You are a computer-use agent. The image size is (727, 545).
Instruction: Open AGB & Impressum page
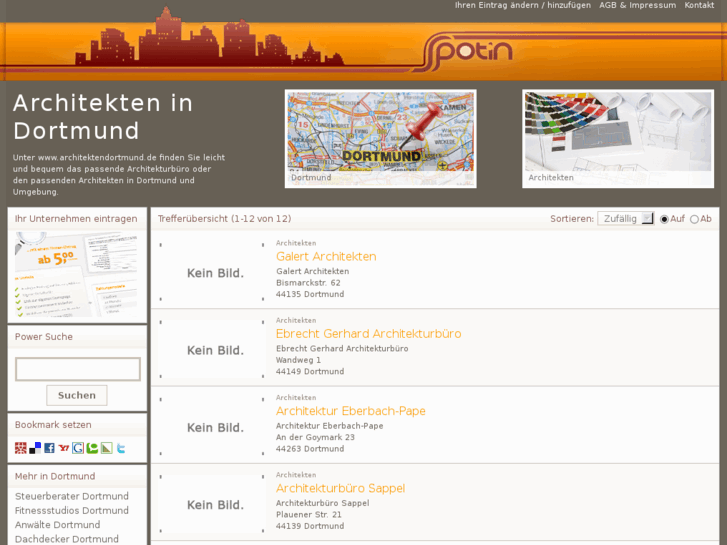637,5
